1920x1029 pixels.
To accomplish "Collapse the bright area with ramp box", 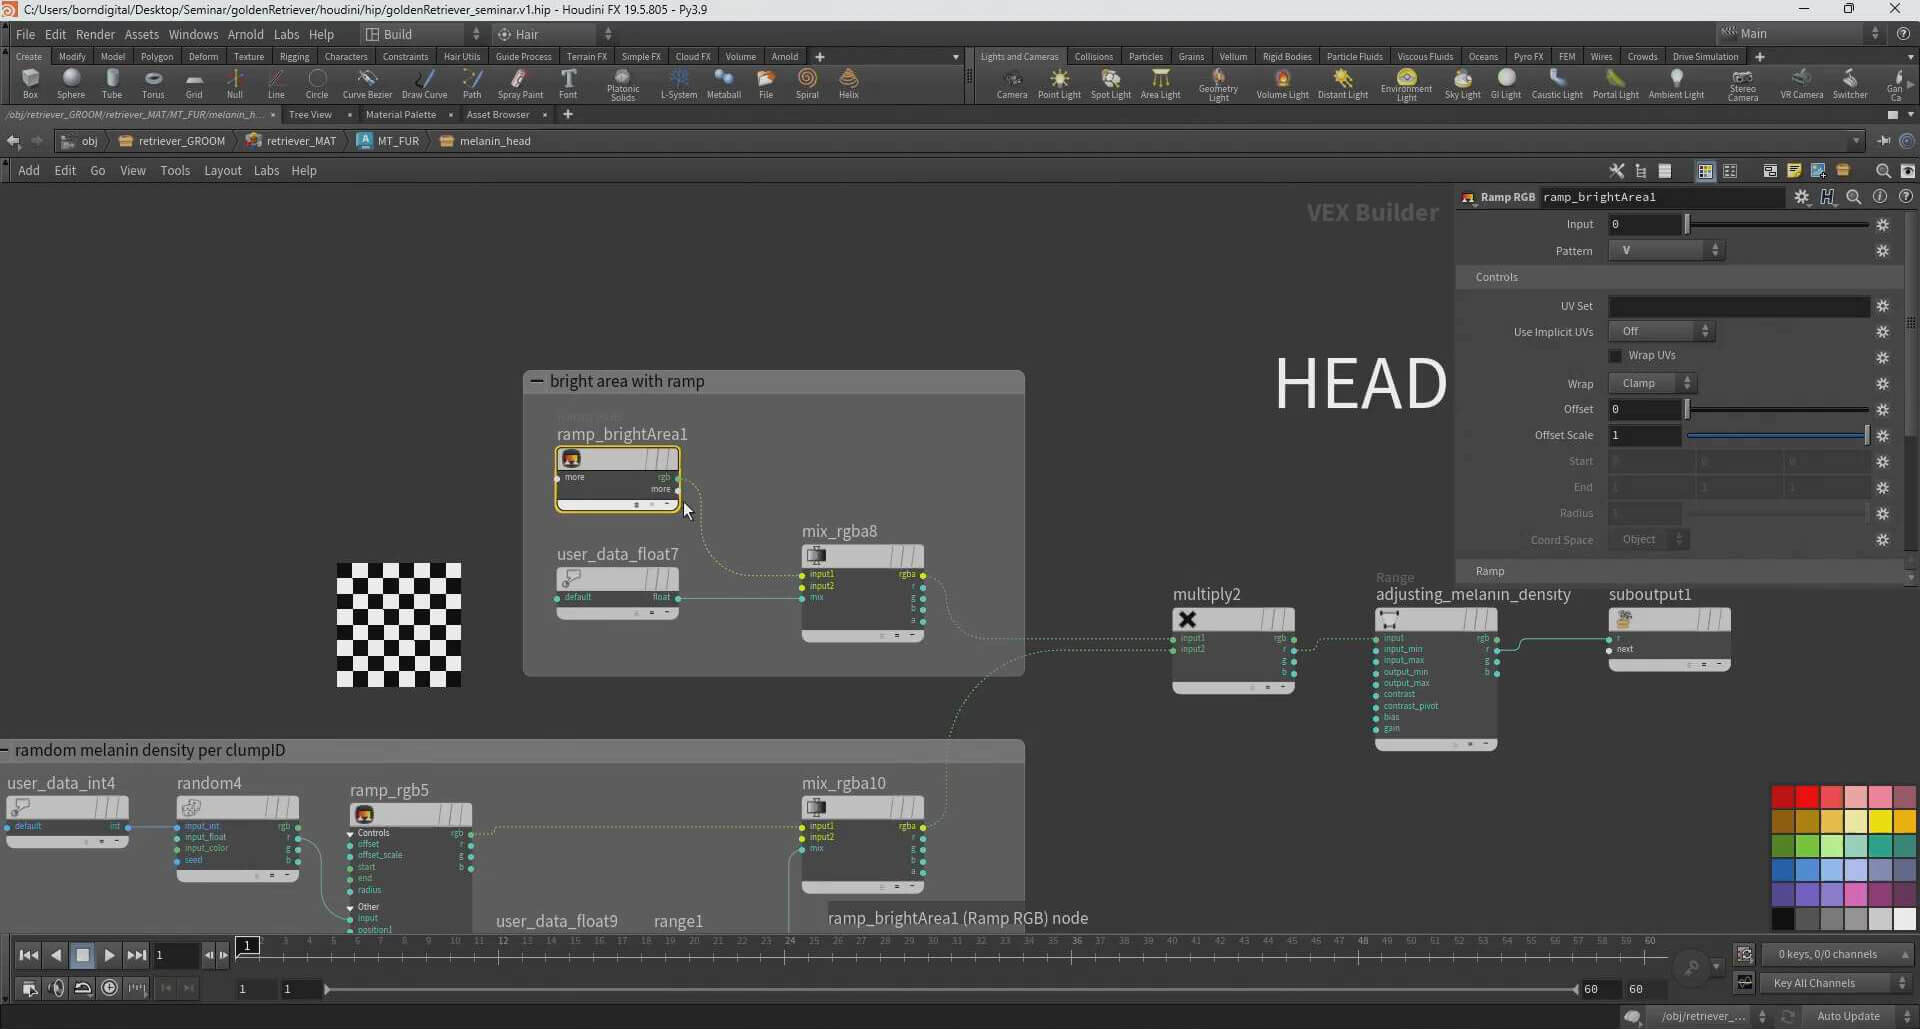I will click(x=537, y=381).
